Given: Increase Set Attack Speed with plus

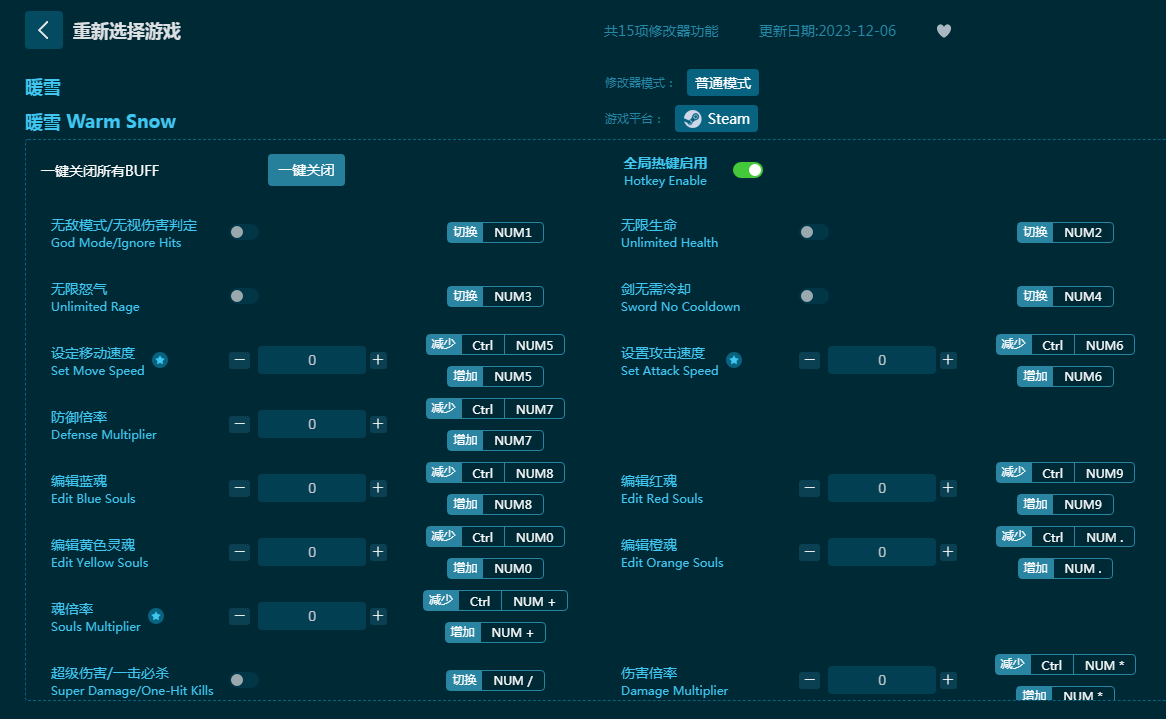Looking at the screenshot, I should tap(948, 360).
